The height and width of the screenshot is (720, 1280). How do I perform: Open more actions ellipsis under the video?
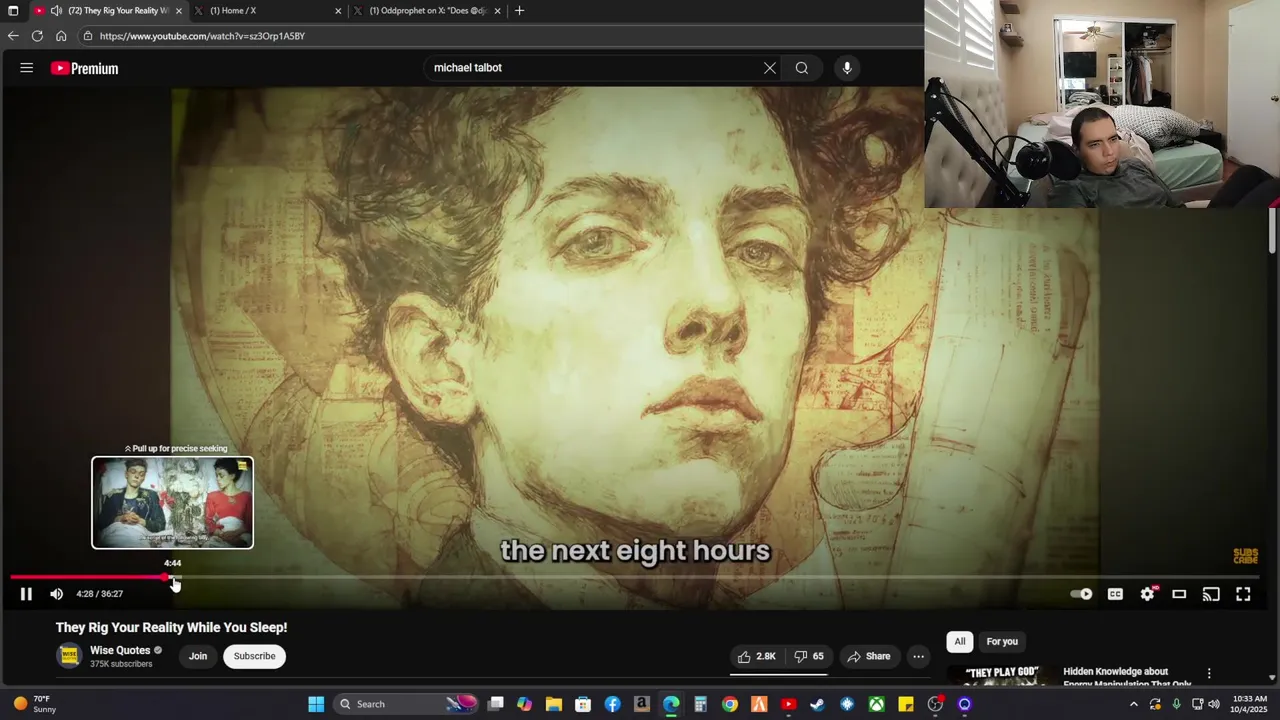click(x=918, y=656)
